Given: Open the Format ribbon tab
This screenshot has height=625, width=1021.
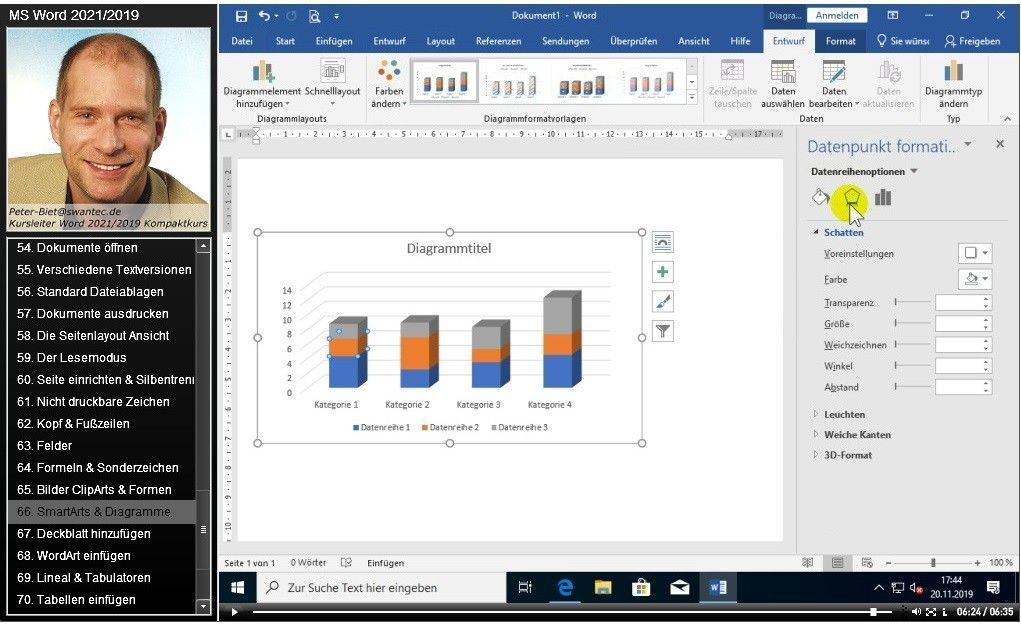Looking at the screenshot, I should click(x=840, y=41).
